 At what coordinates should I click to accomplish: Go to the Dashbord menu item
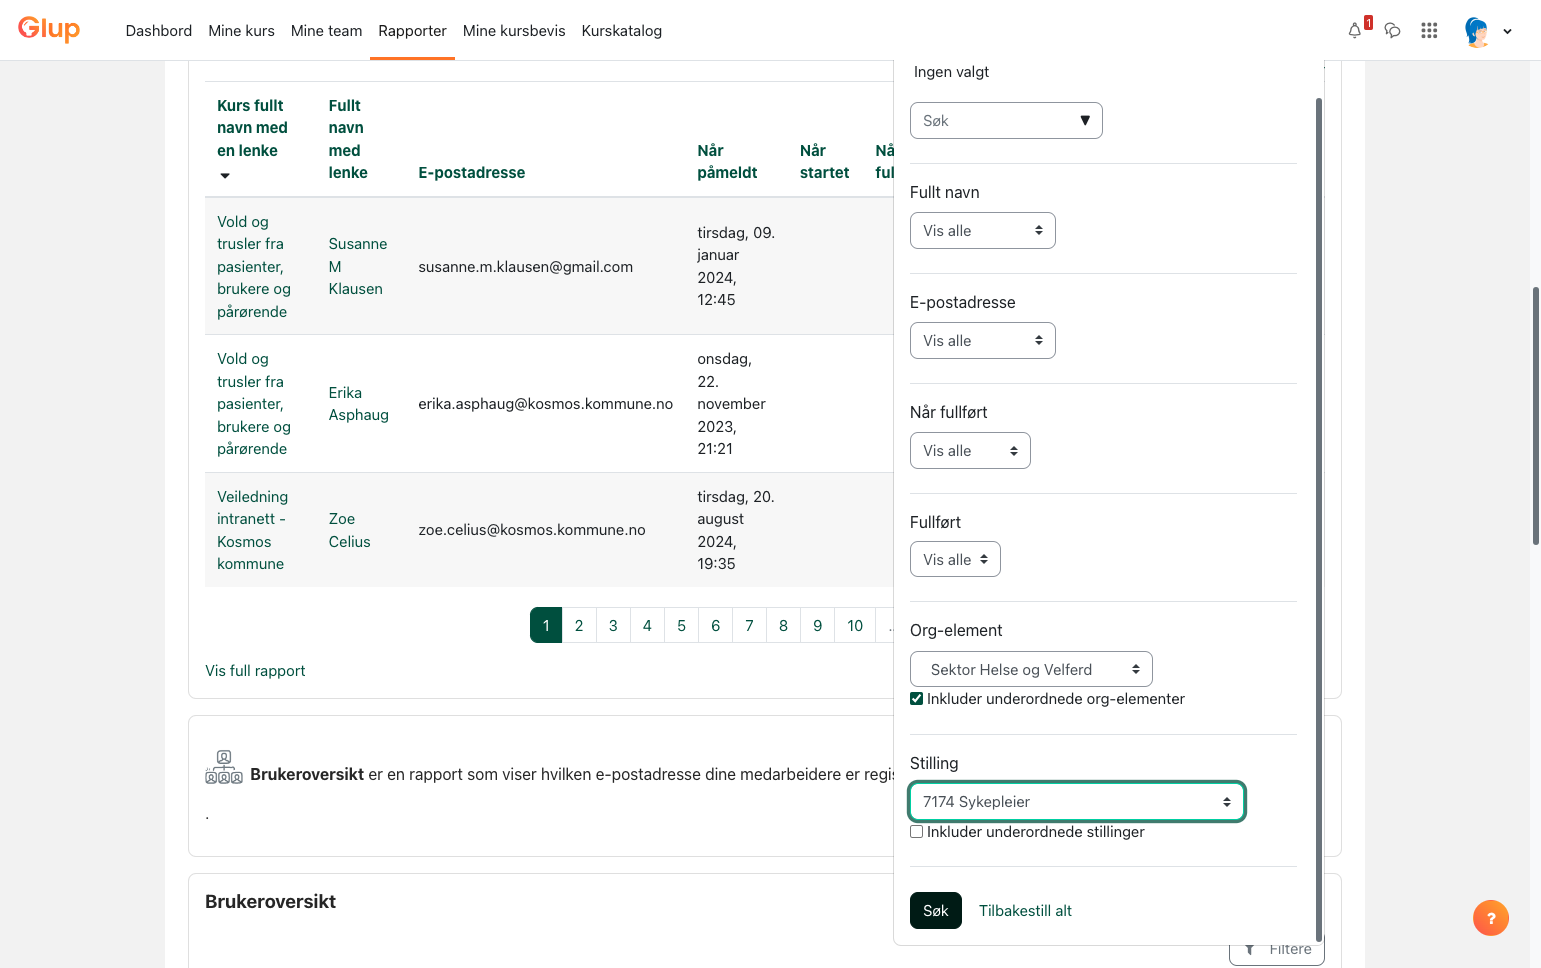coord(159,31)
